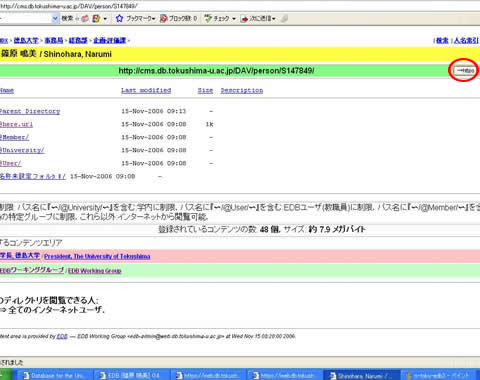Open 企画評価課 breadcrumb link
Viewport: 480px width, 380px height.
(110, 40)
